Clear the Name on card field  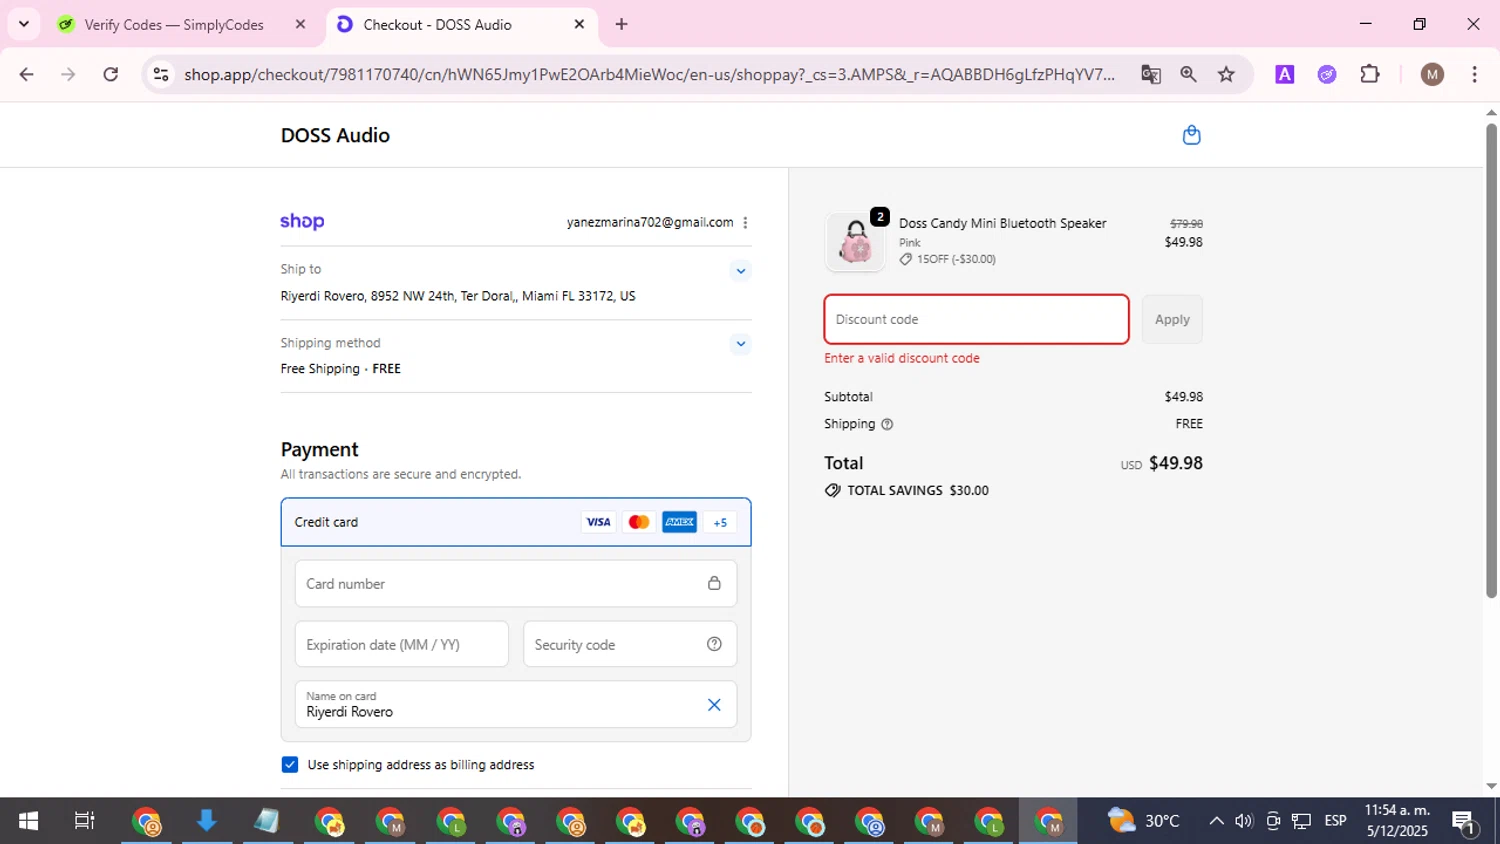pos(714,705)
